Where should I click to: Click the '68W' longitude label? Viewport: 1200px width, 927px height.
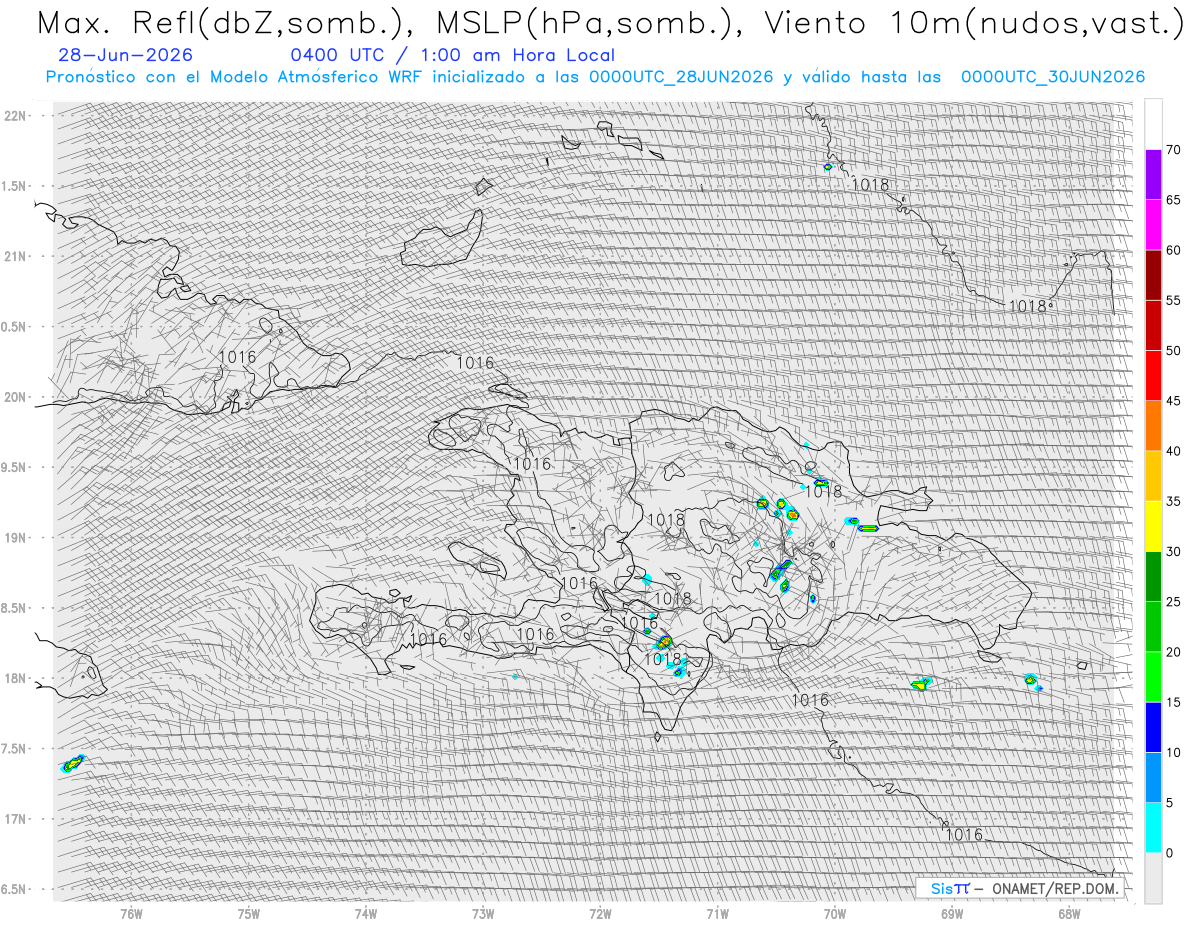1069,914
